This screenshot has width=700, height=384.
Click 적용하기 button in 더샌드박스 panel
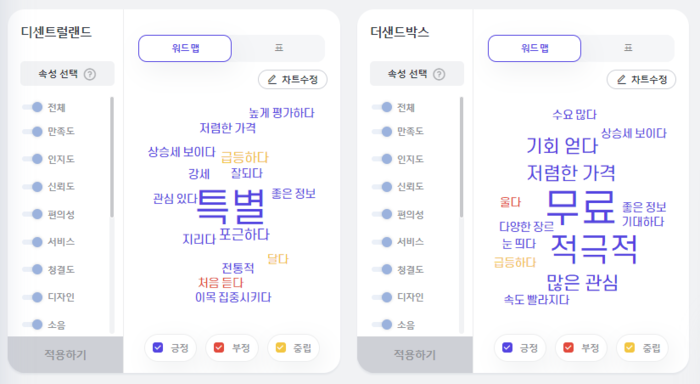(415, 355)
